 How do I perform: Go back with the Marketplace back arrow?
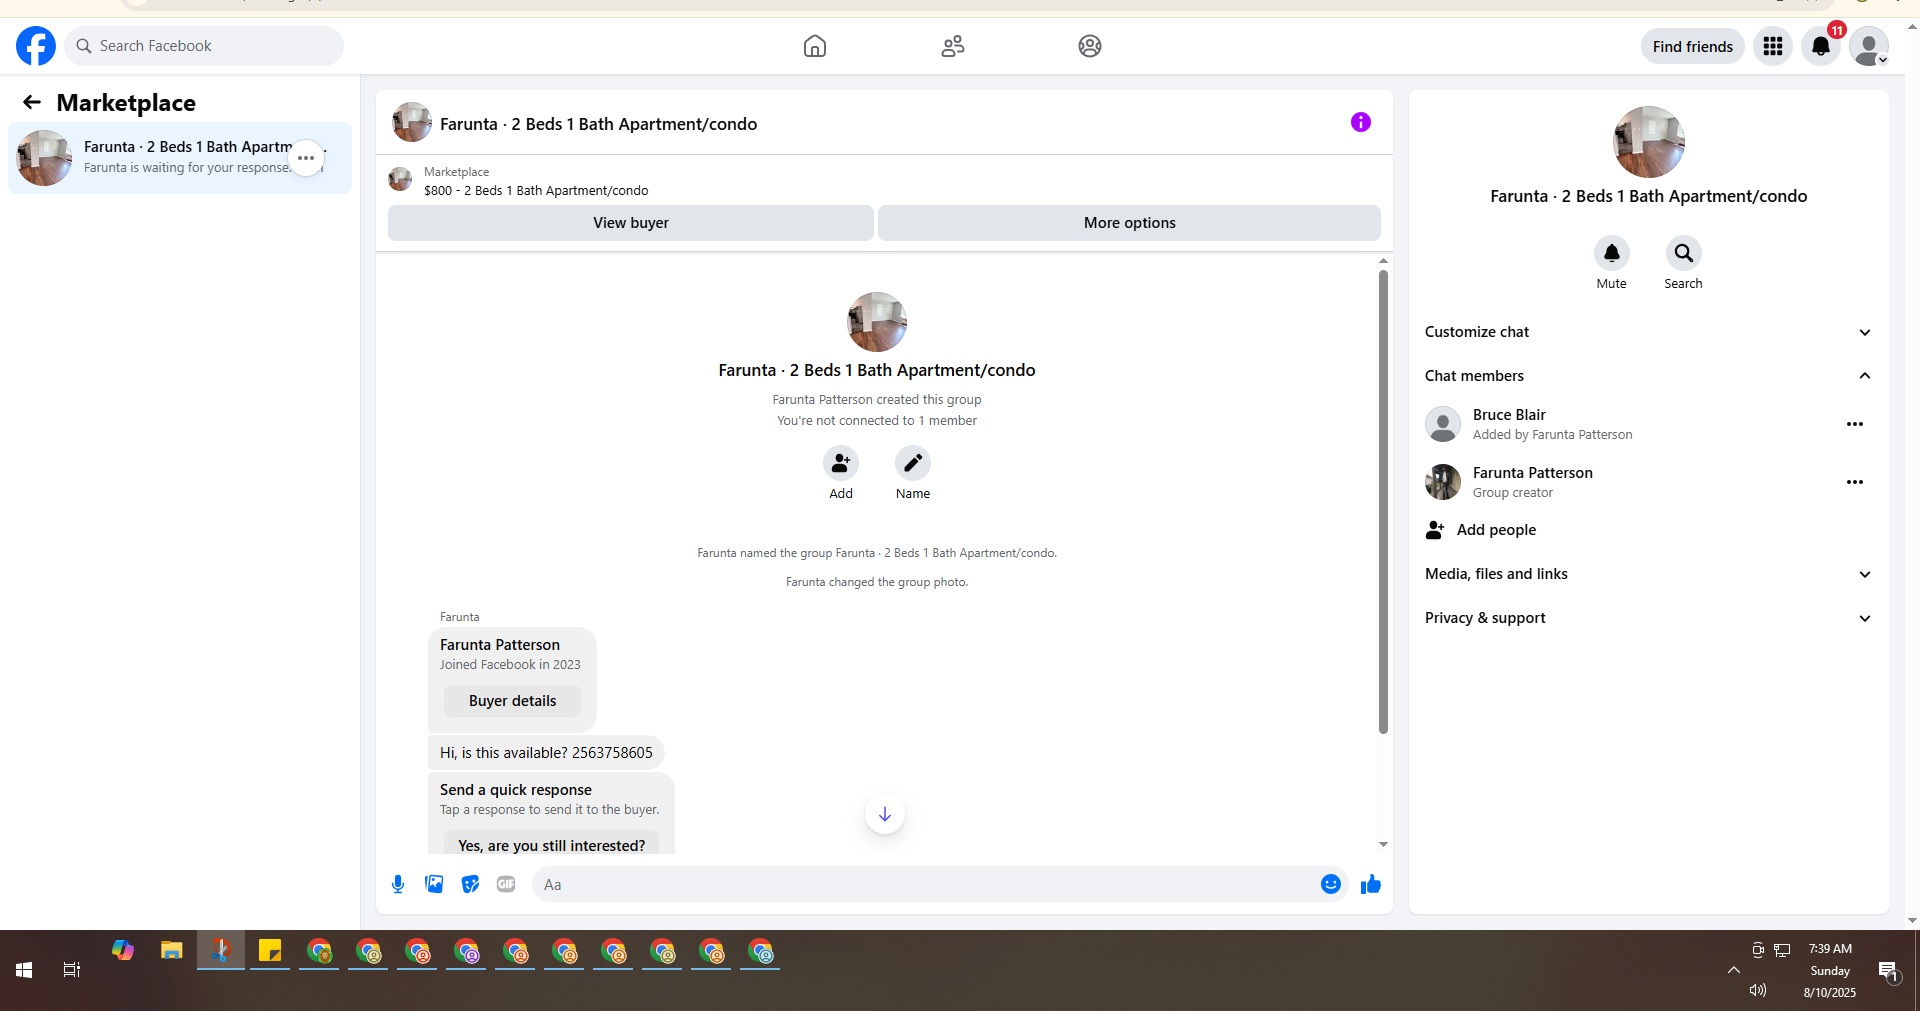[32, 102]
